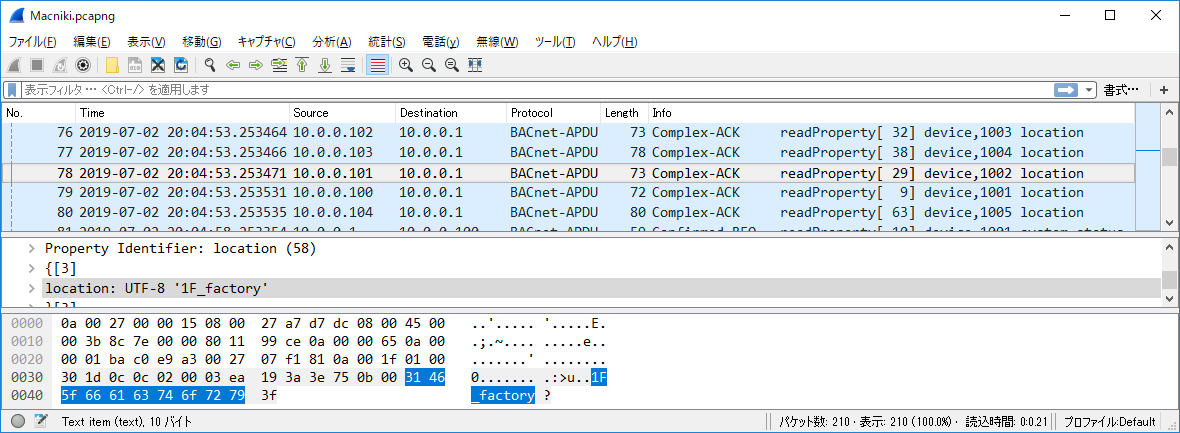Open the display filter history dropdown

click(x=1089, y=90)
